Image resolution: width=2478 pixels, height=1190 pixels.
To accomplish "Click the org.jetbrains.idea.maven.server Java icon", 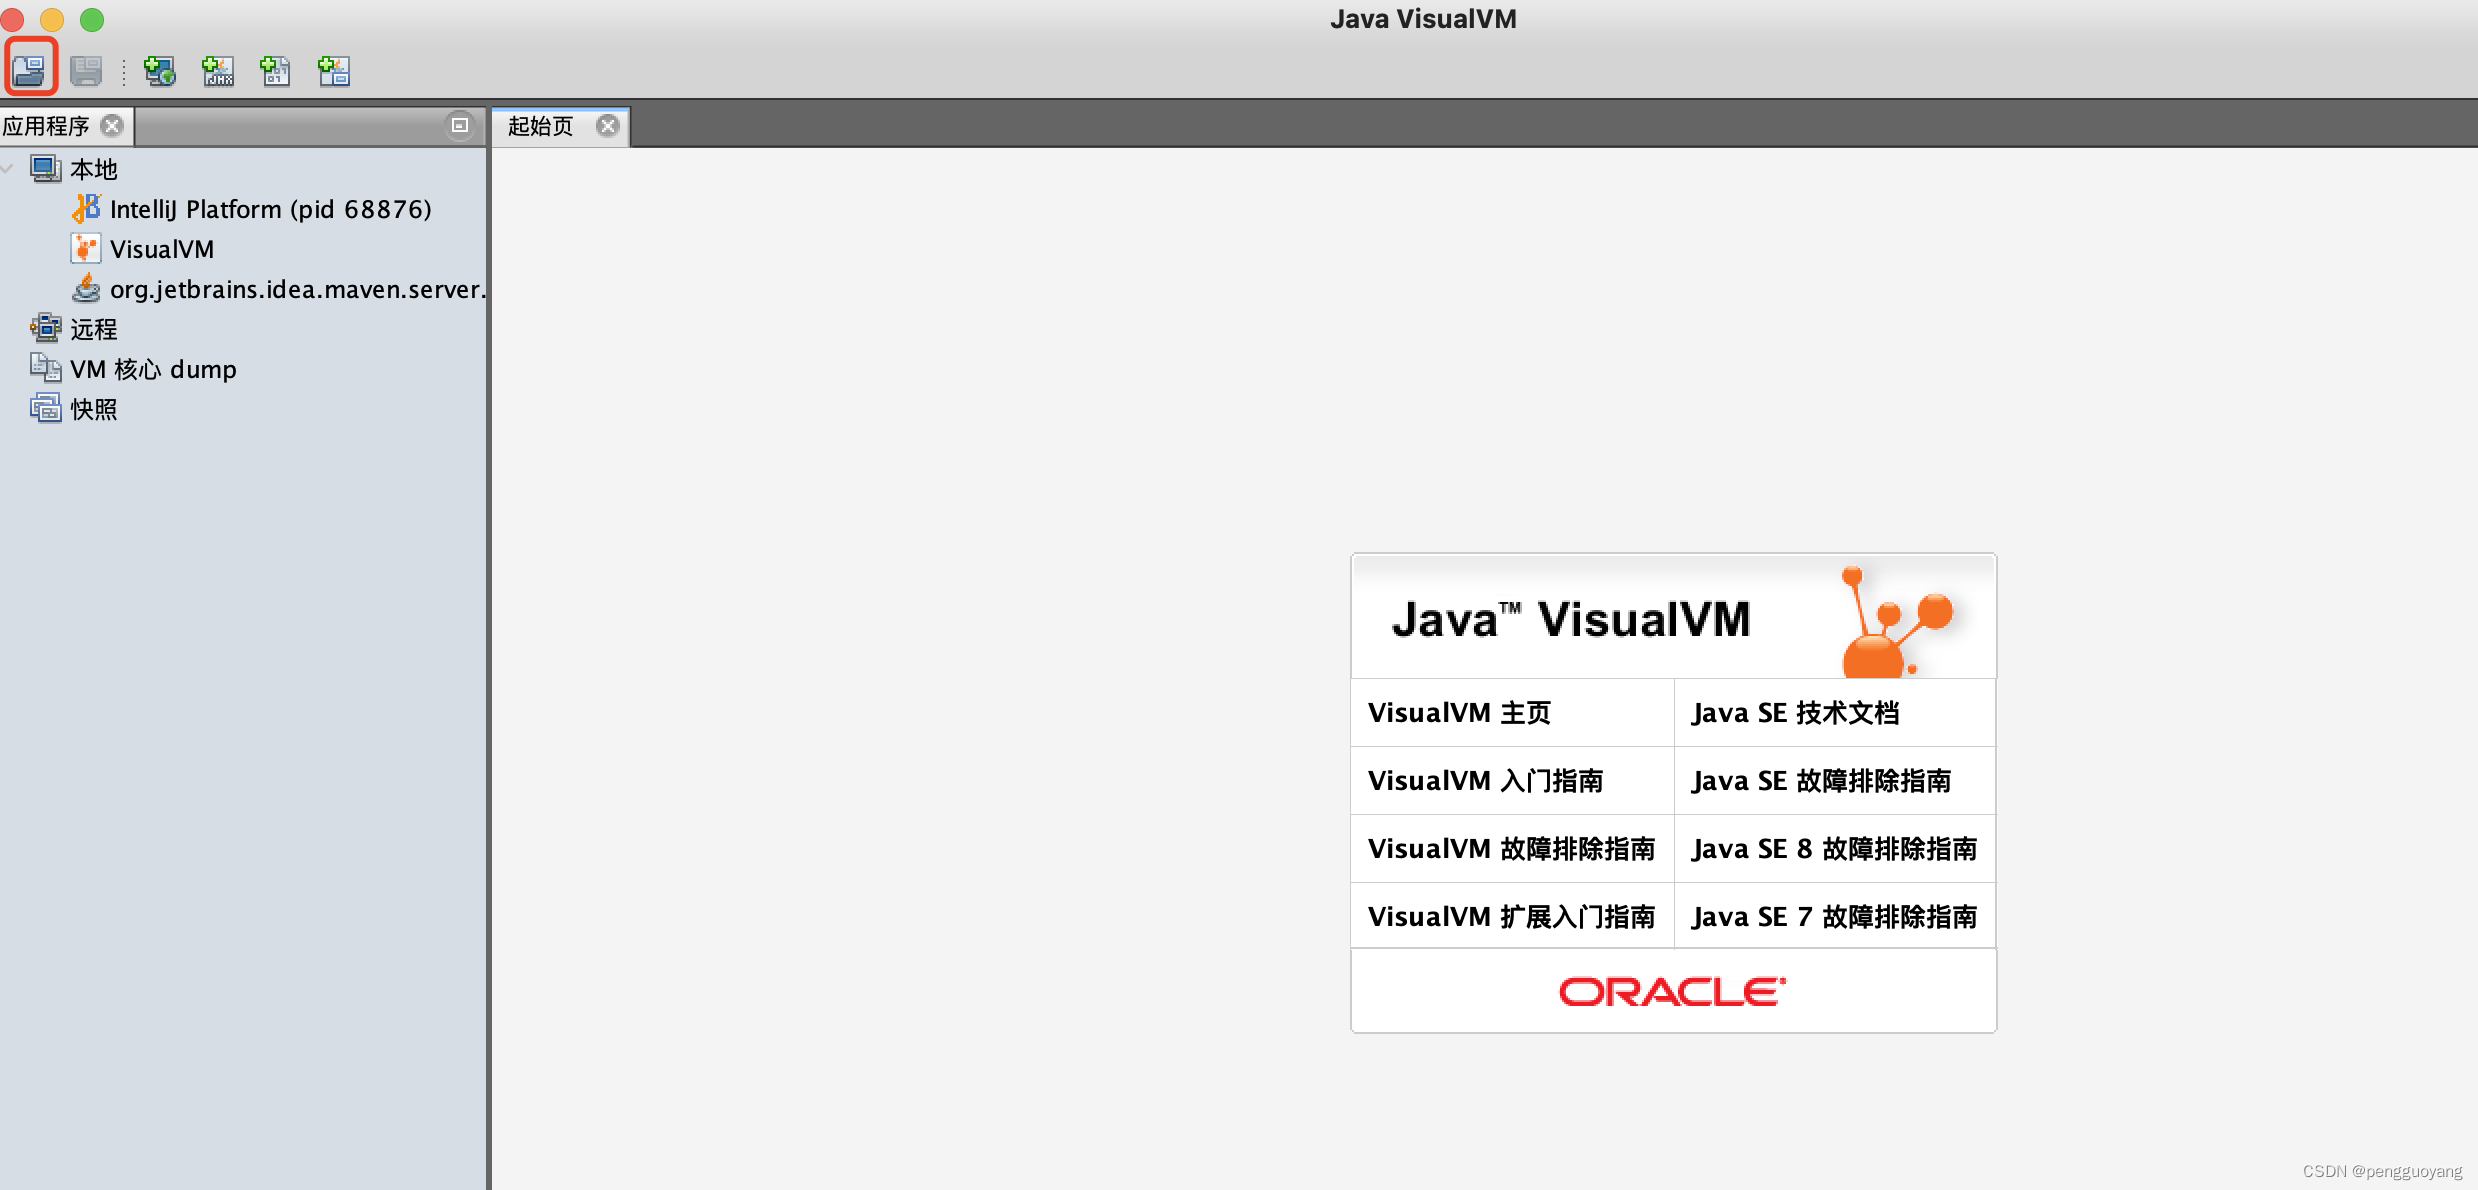I will pos(85,289).
